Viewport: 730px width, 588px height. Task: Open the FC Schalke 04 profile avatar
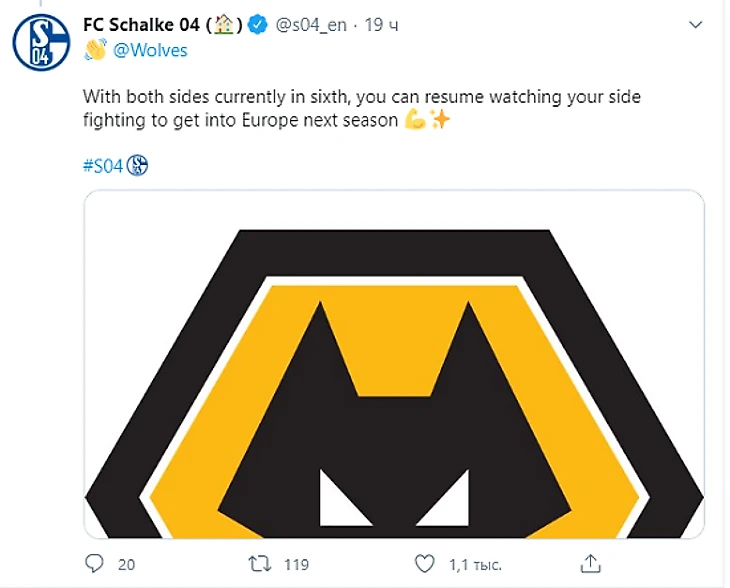41,42
